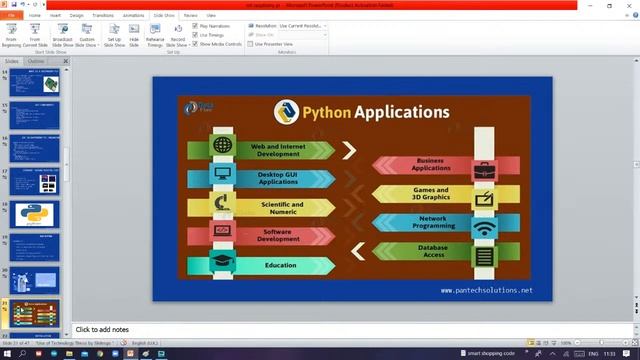Image resolution: width=640 pixels, height=360 pixels.
Task: Open Windows taskbar search
Action: tap(22, 353)
